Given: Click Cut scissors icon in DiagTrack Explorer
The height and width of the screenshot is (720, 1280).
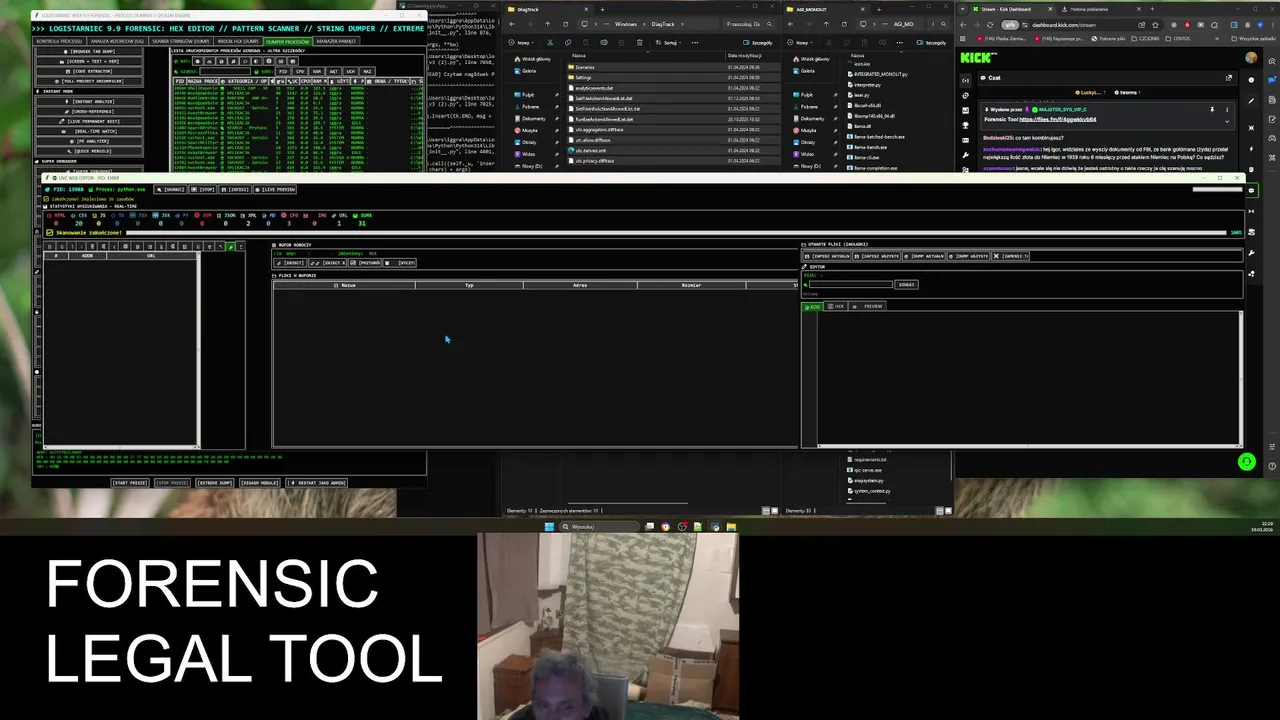Looking at the screenshot, I should pos(550,43).
